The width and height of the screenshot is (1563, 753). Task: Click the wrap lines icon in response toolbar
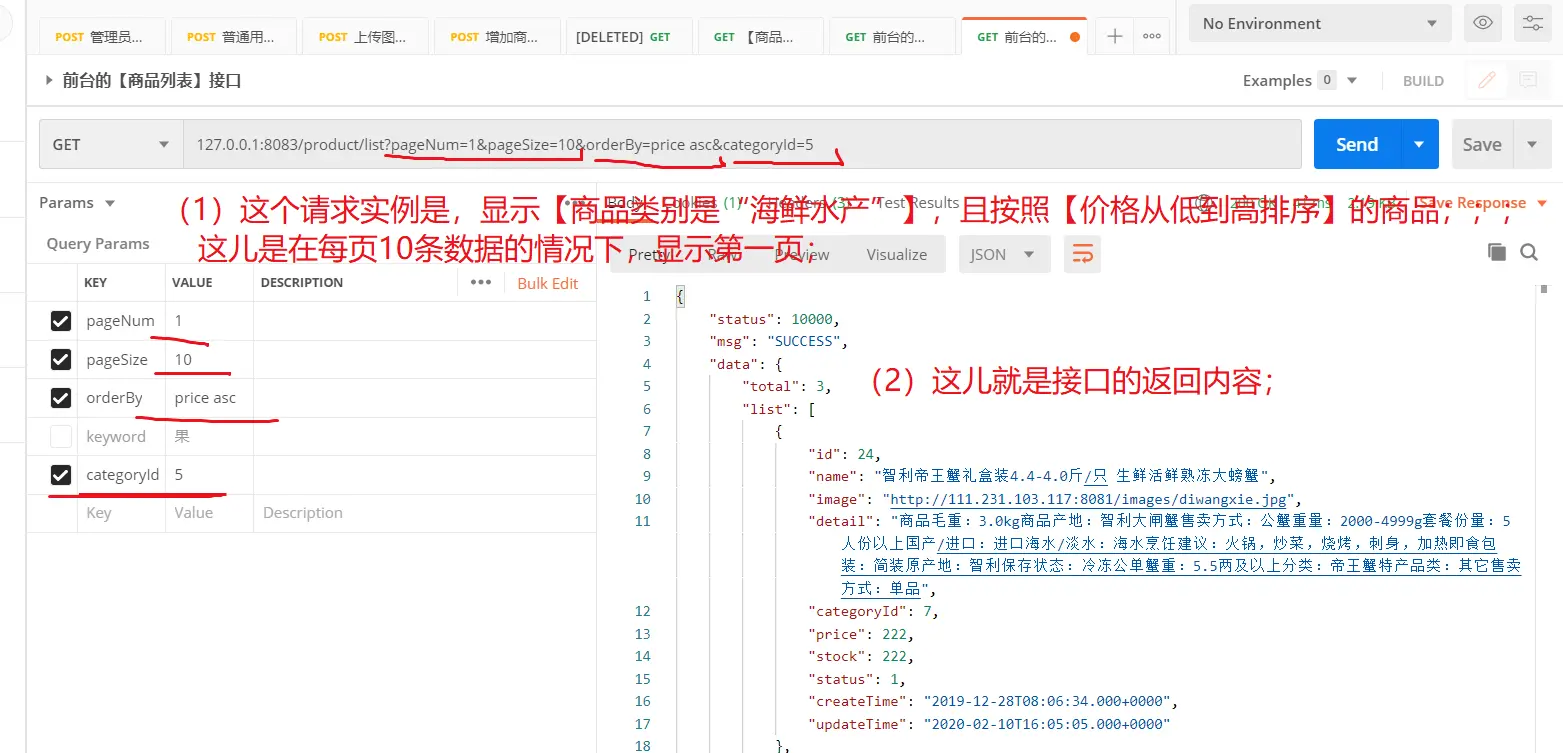point(1082,254)
